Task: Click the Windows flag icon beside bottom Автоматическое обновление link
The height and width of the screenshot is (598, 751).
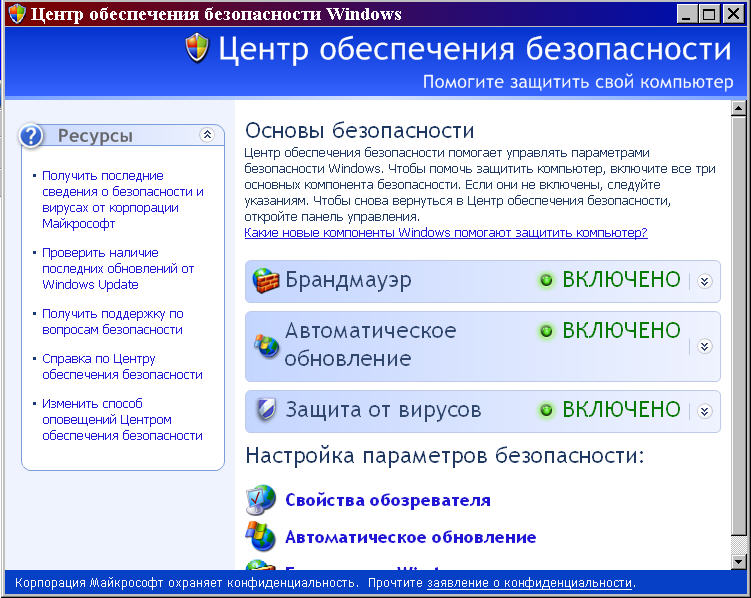Action: click(261, 537)
